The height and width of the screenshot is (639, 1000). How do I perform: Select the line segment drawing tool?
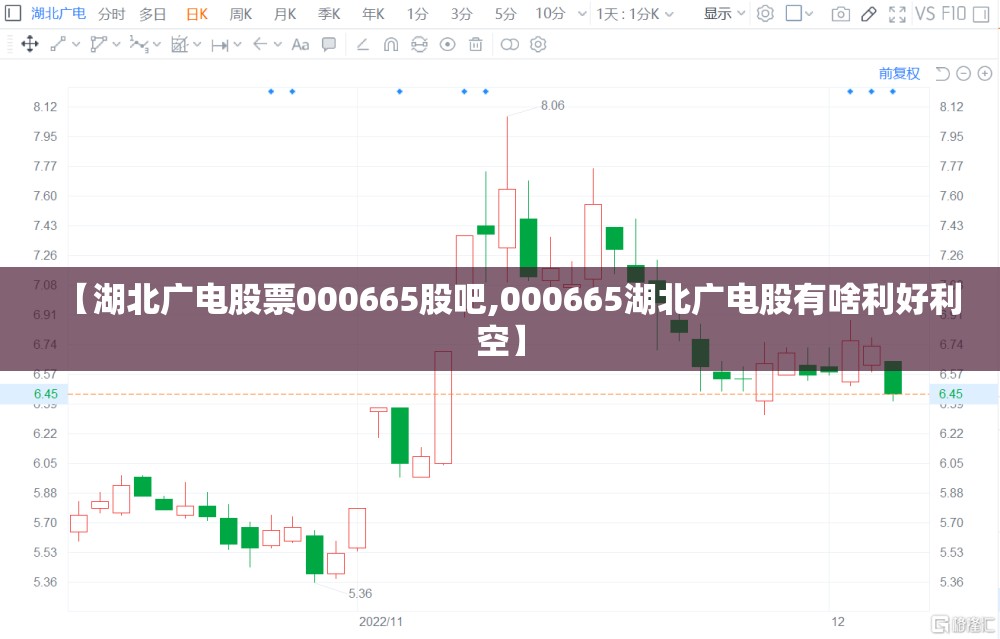58,44
